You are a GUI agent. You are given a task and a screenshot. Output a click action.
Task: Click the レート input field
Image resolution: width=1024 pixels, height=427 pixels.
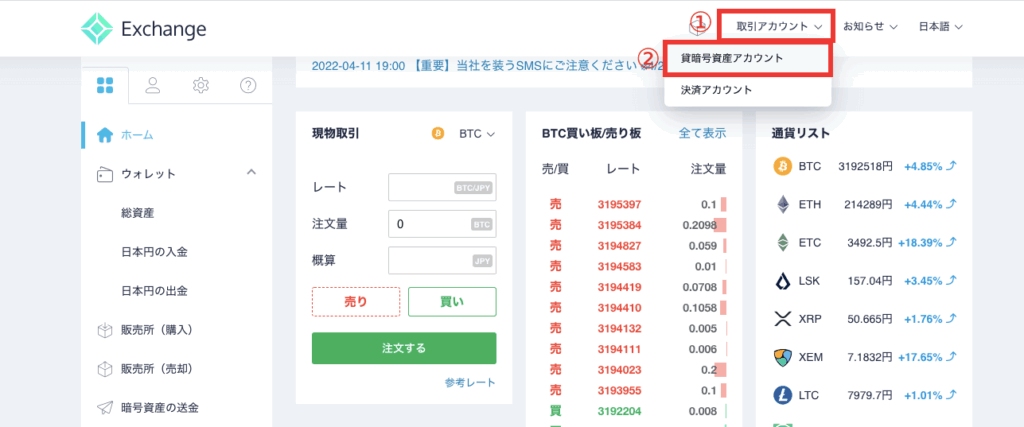(x=442, y=187)
